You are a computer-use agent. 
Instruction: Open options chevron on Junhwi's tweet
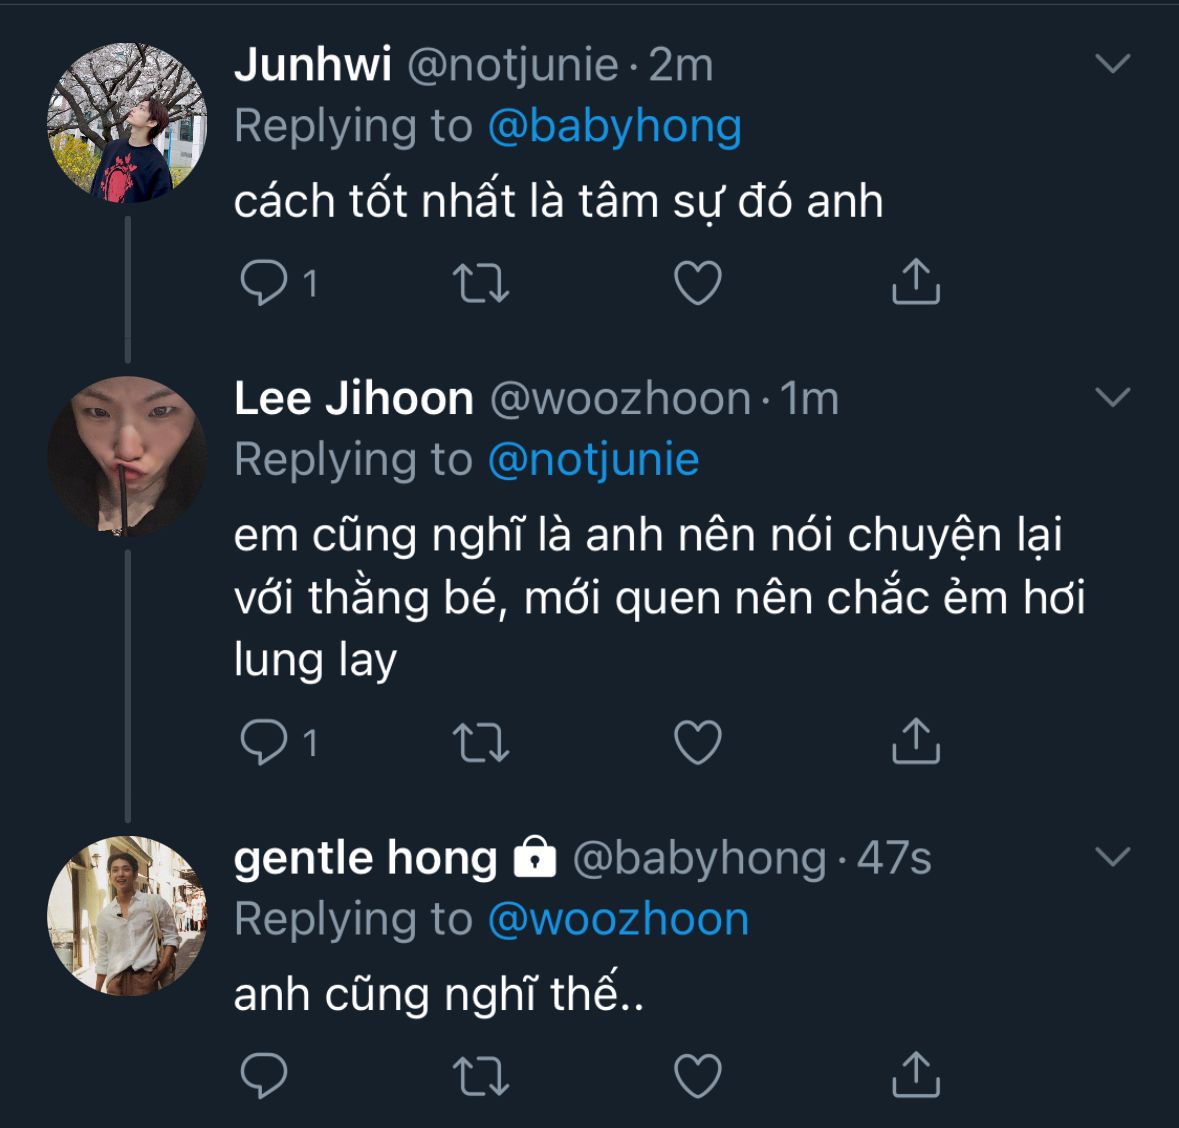(1112, 65)
